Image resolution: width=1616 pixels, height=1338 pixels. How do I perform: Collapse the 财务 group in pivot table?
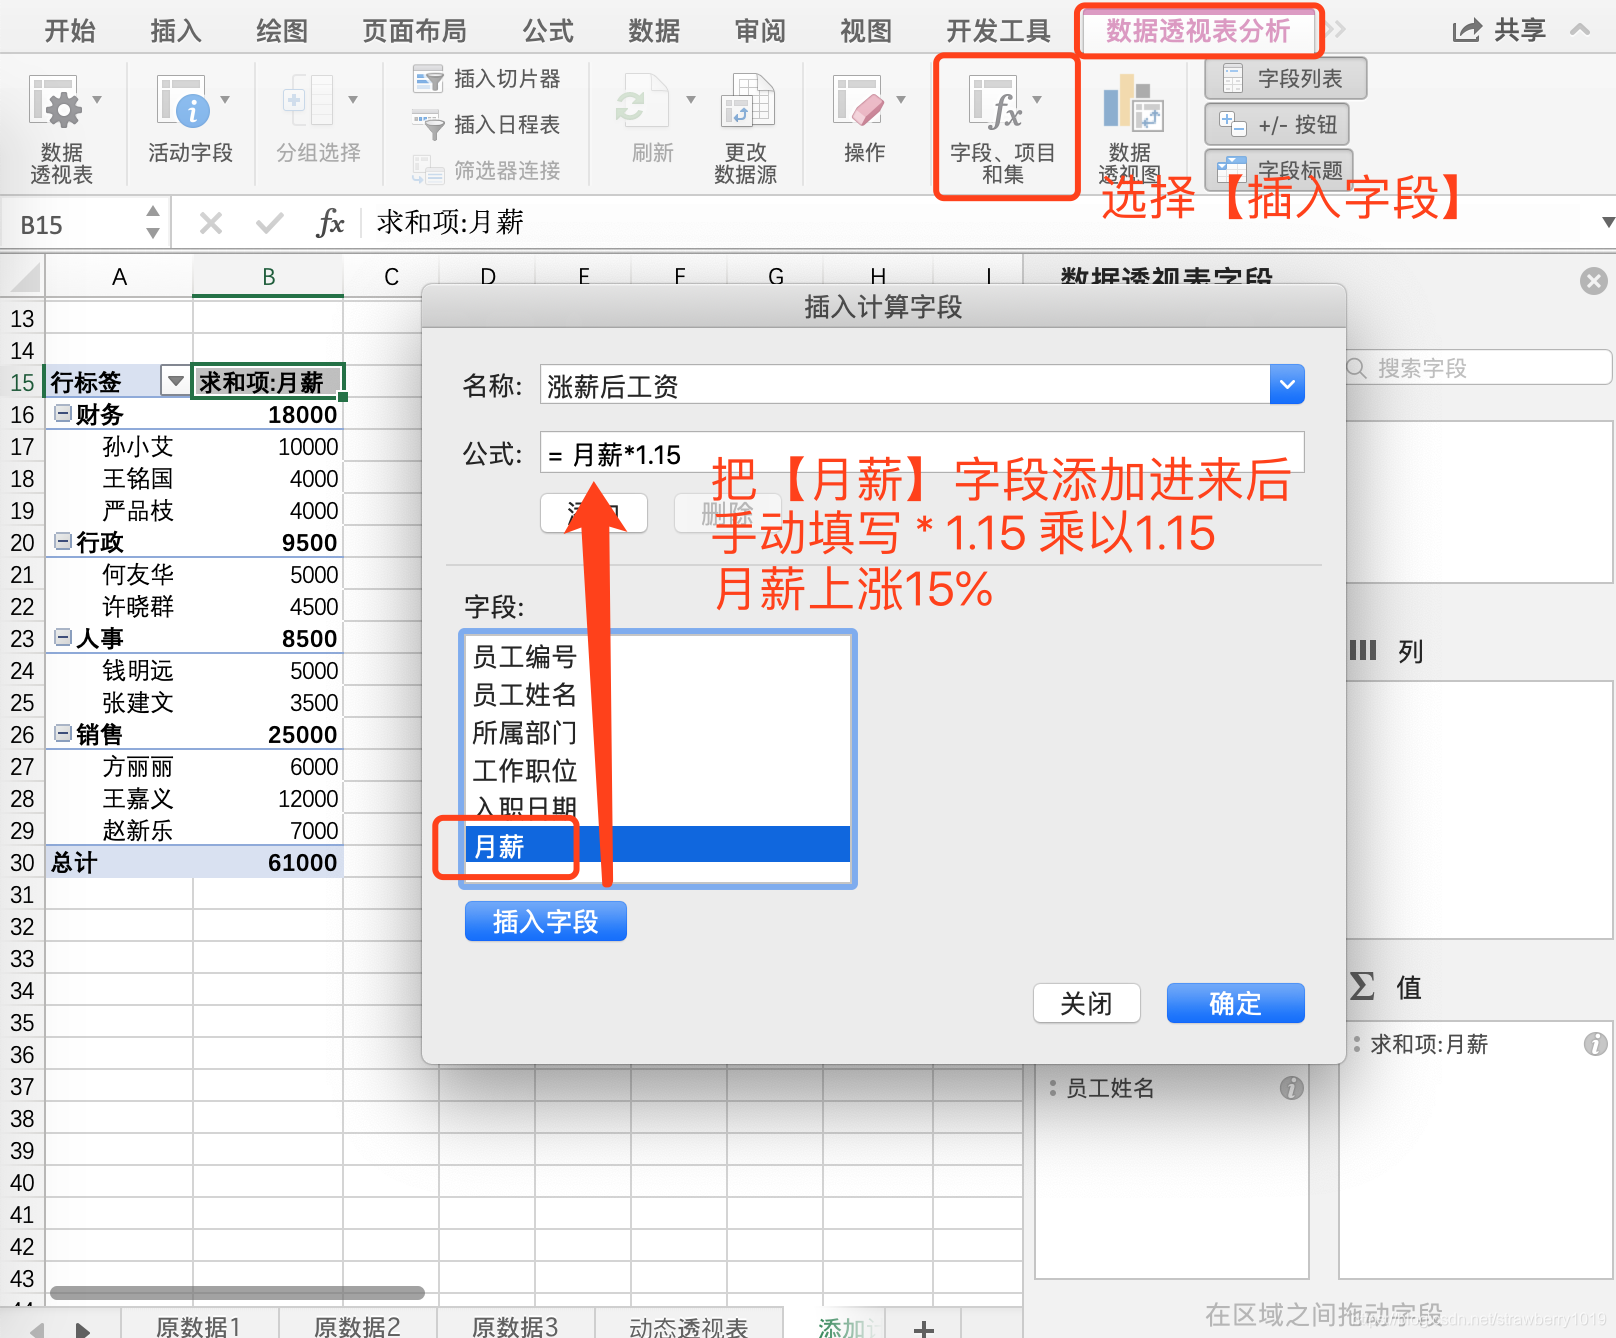tap(63, 413)
